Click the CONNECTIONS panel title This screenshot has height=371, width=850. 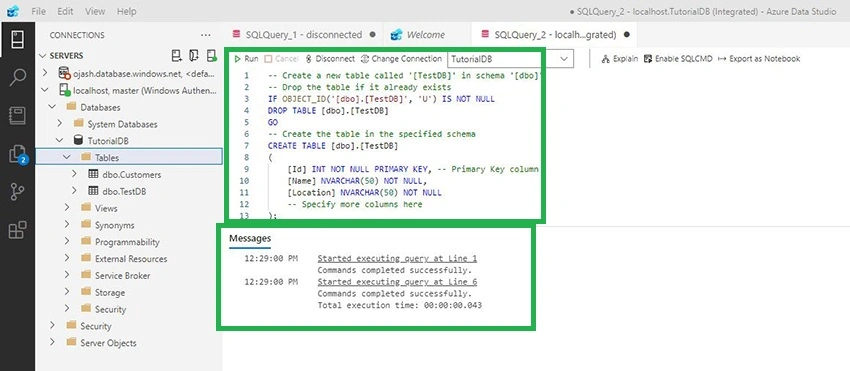pyautogui.click(x=77, y=35)
